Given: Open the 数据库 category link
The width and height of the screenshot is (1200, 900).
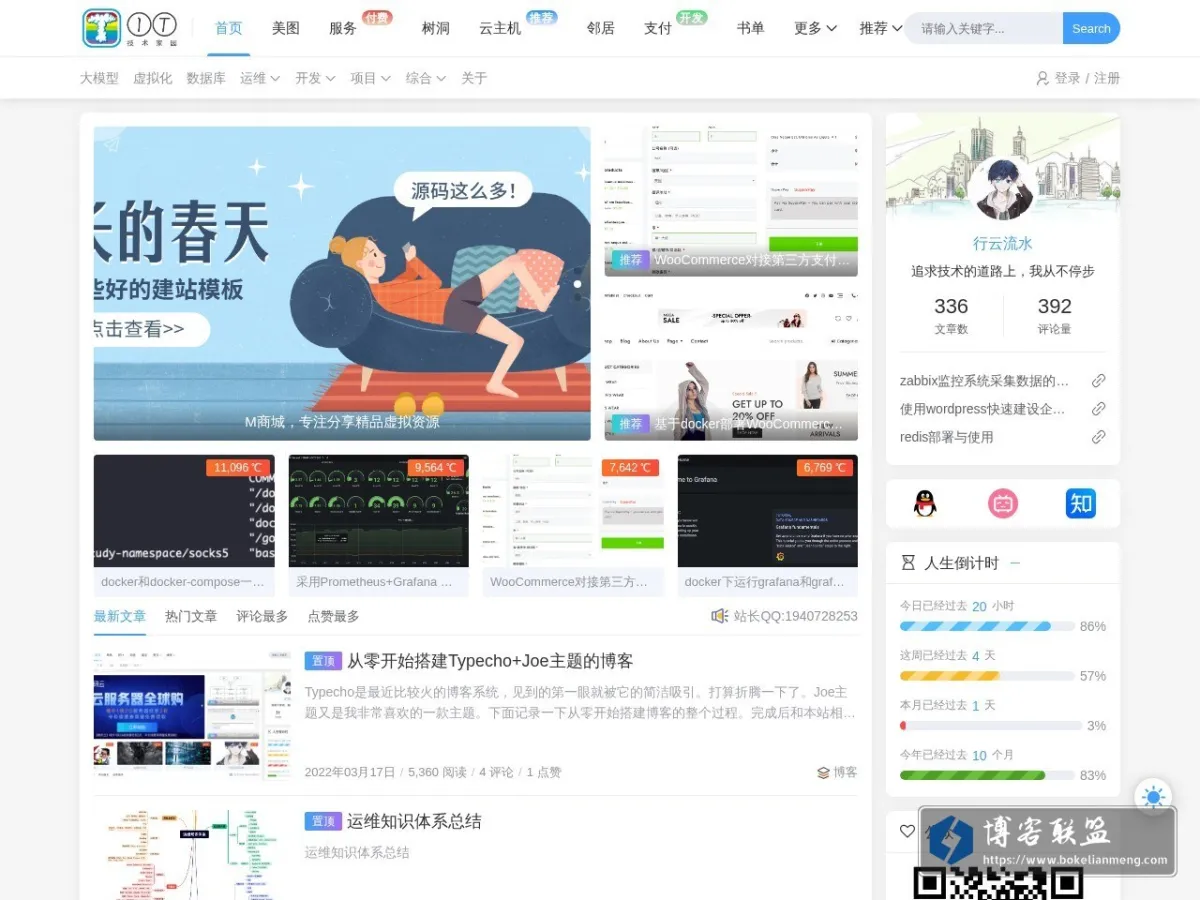Looking at the screenshot, I should pyautogui.click(x=206, y=78).
